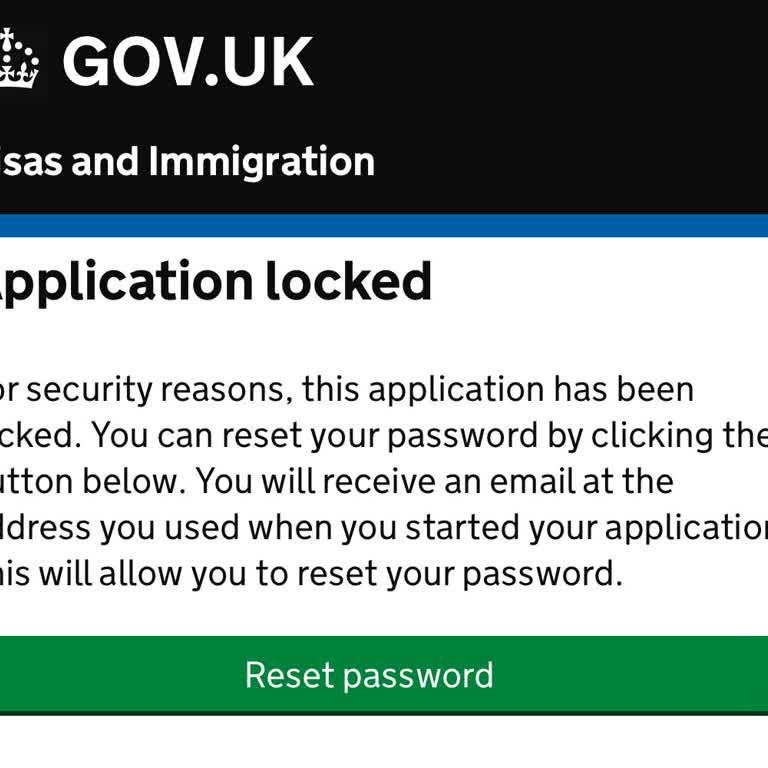
Task: Click the white area right of 'Application locked'
Action: (x=600, y=283)
